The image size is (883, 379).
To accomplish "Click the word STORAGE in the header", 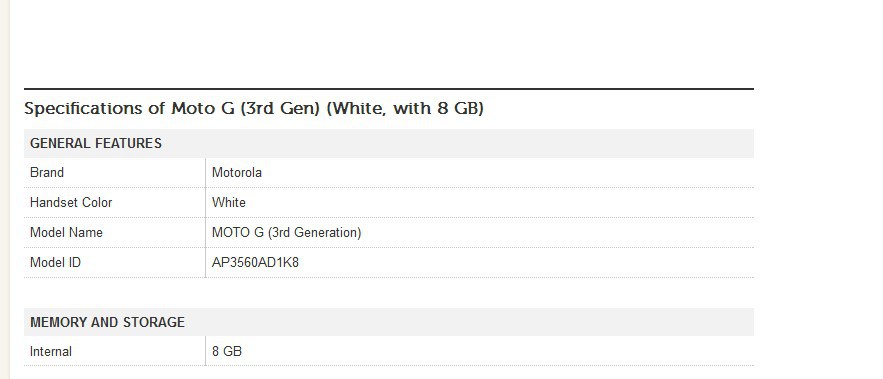I will coord(154,322).
